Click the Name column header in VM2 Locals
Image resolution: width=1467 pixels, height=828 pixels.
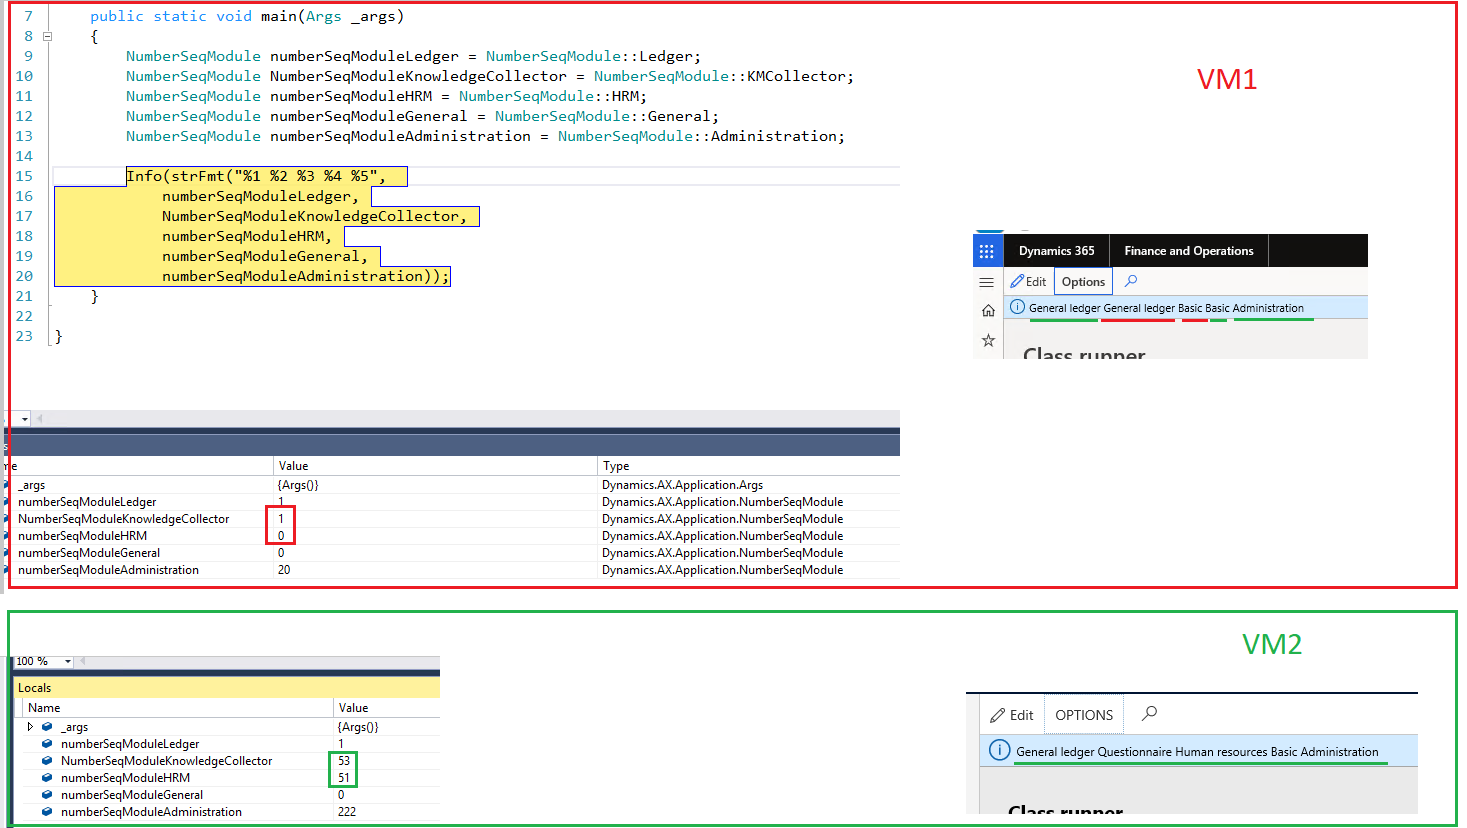(178, 708)
